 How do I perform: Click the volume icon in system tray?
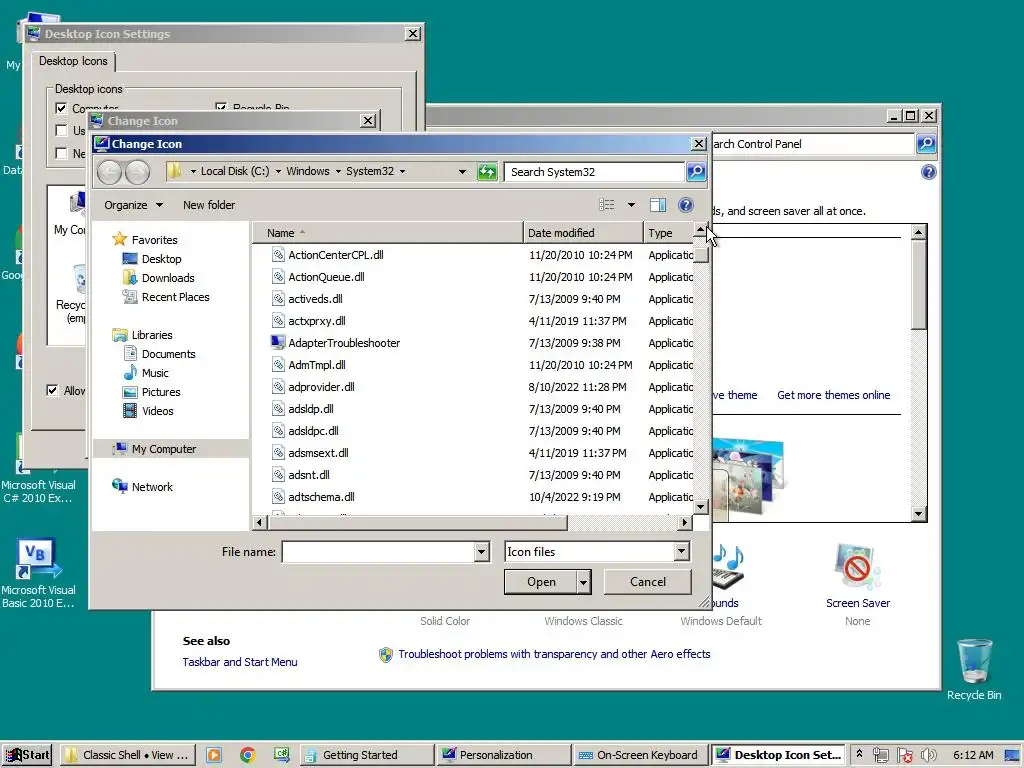click(929, 755)
